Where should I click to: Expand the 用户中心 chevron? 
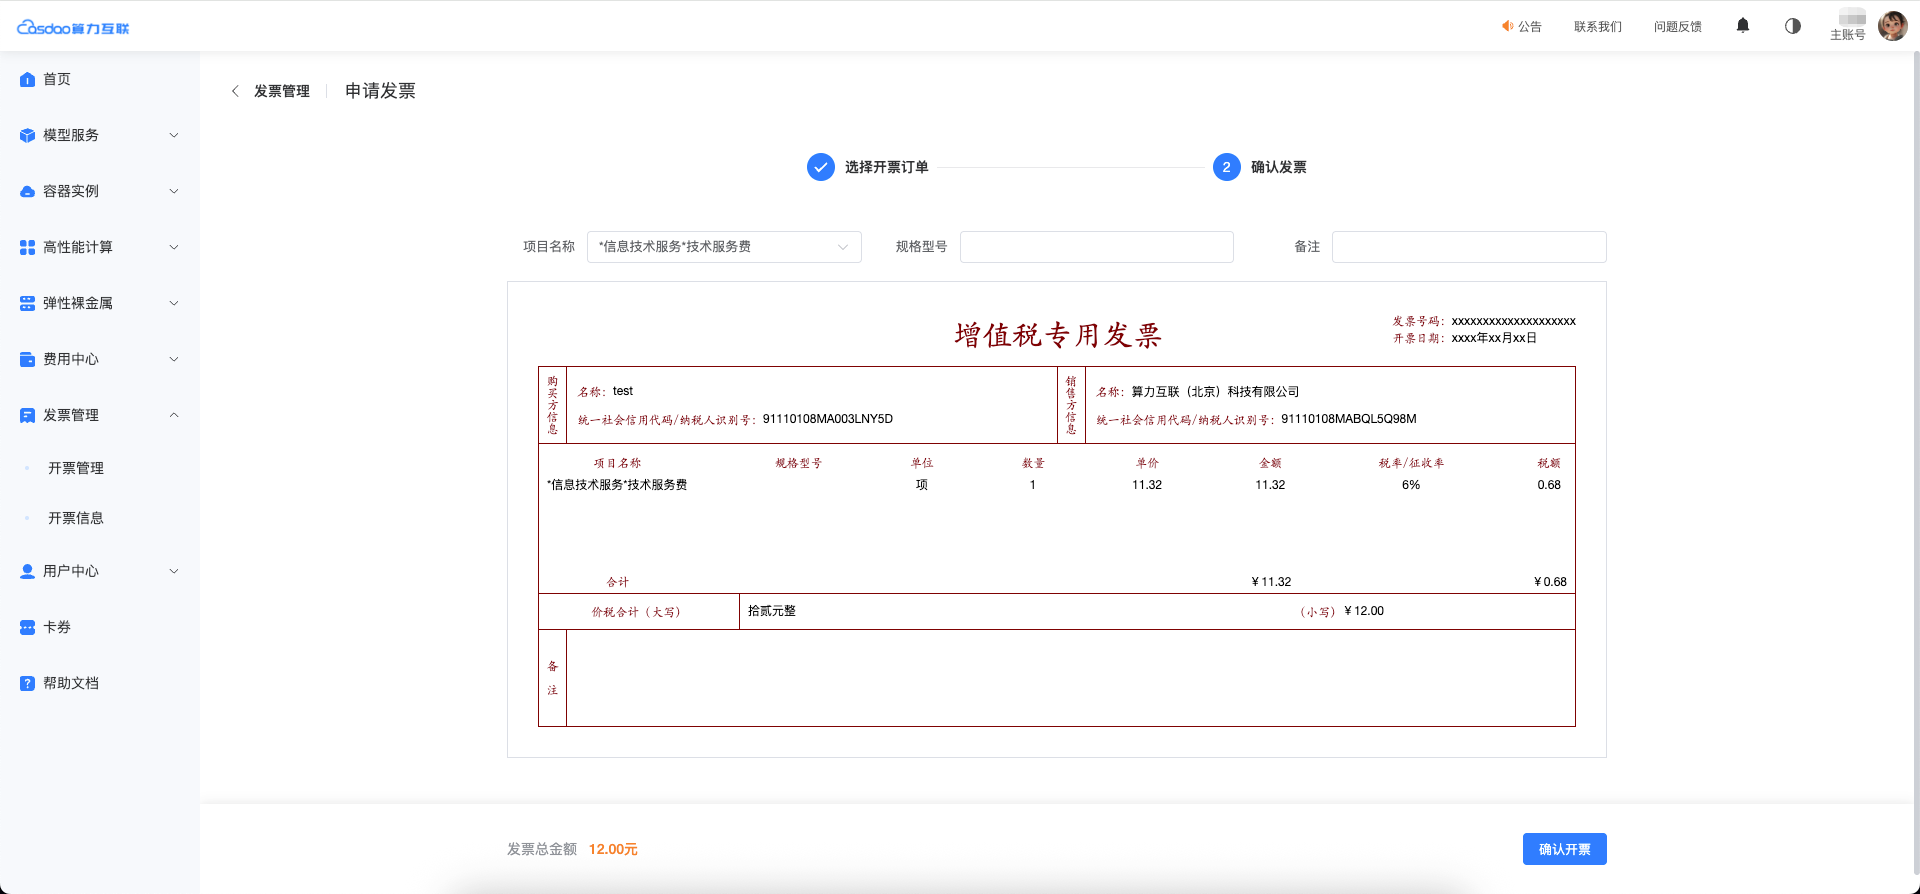point(174,571)
